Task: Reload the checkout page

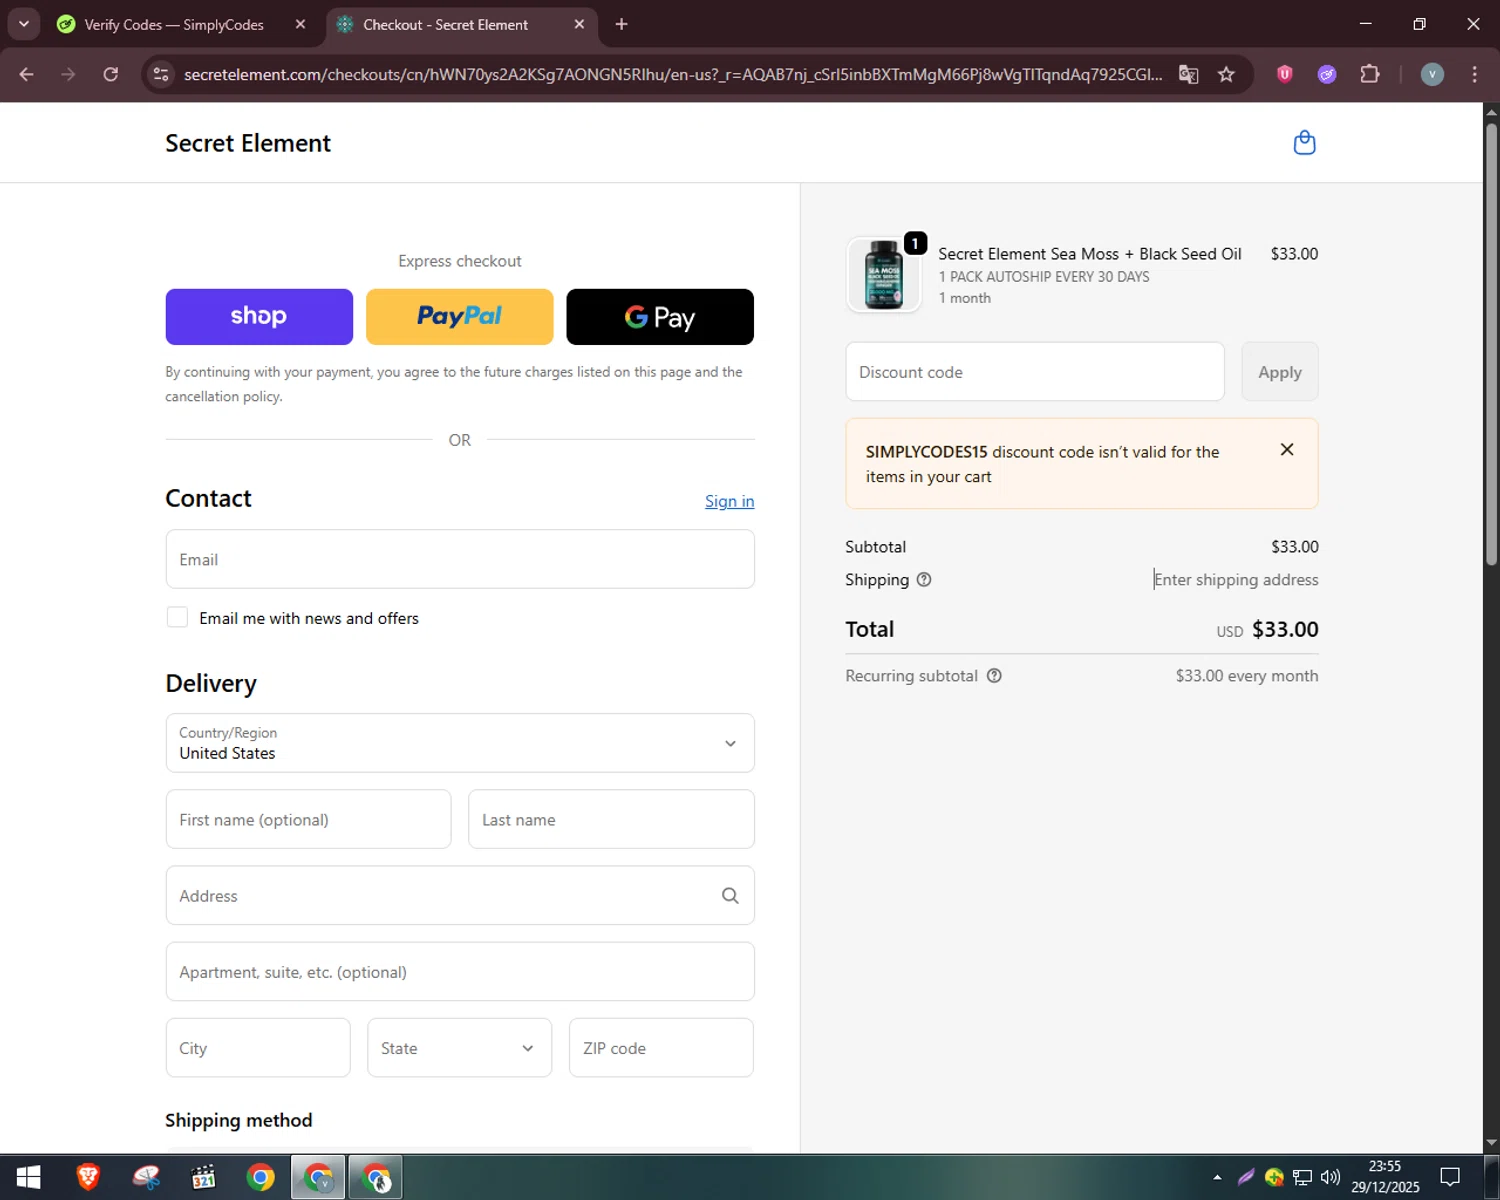Action: (x=111, y=74)
